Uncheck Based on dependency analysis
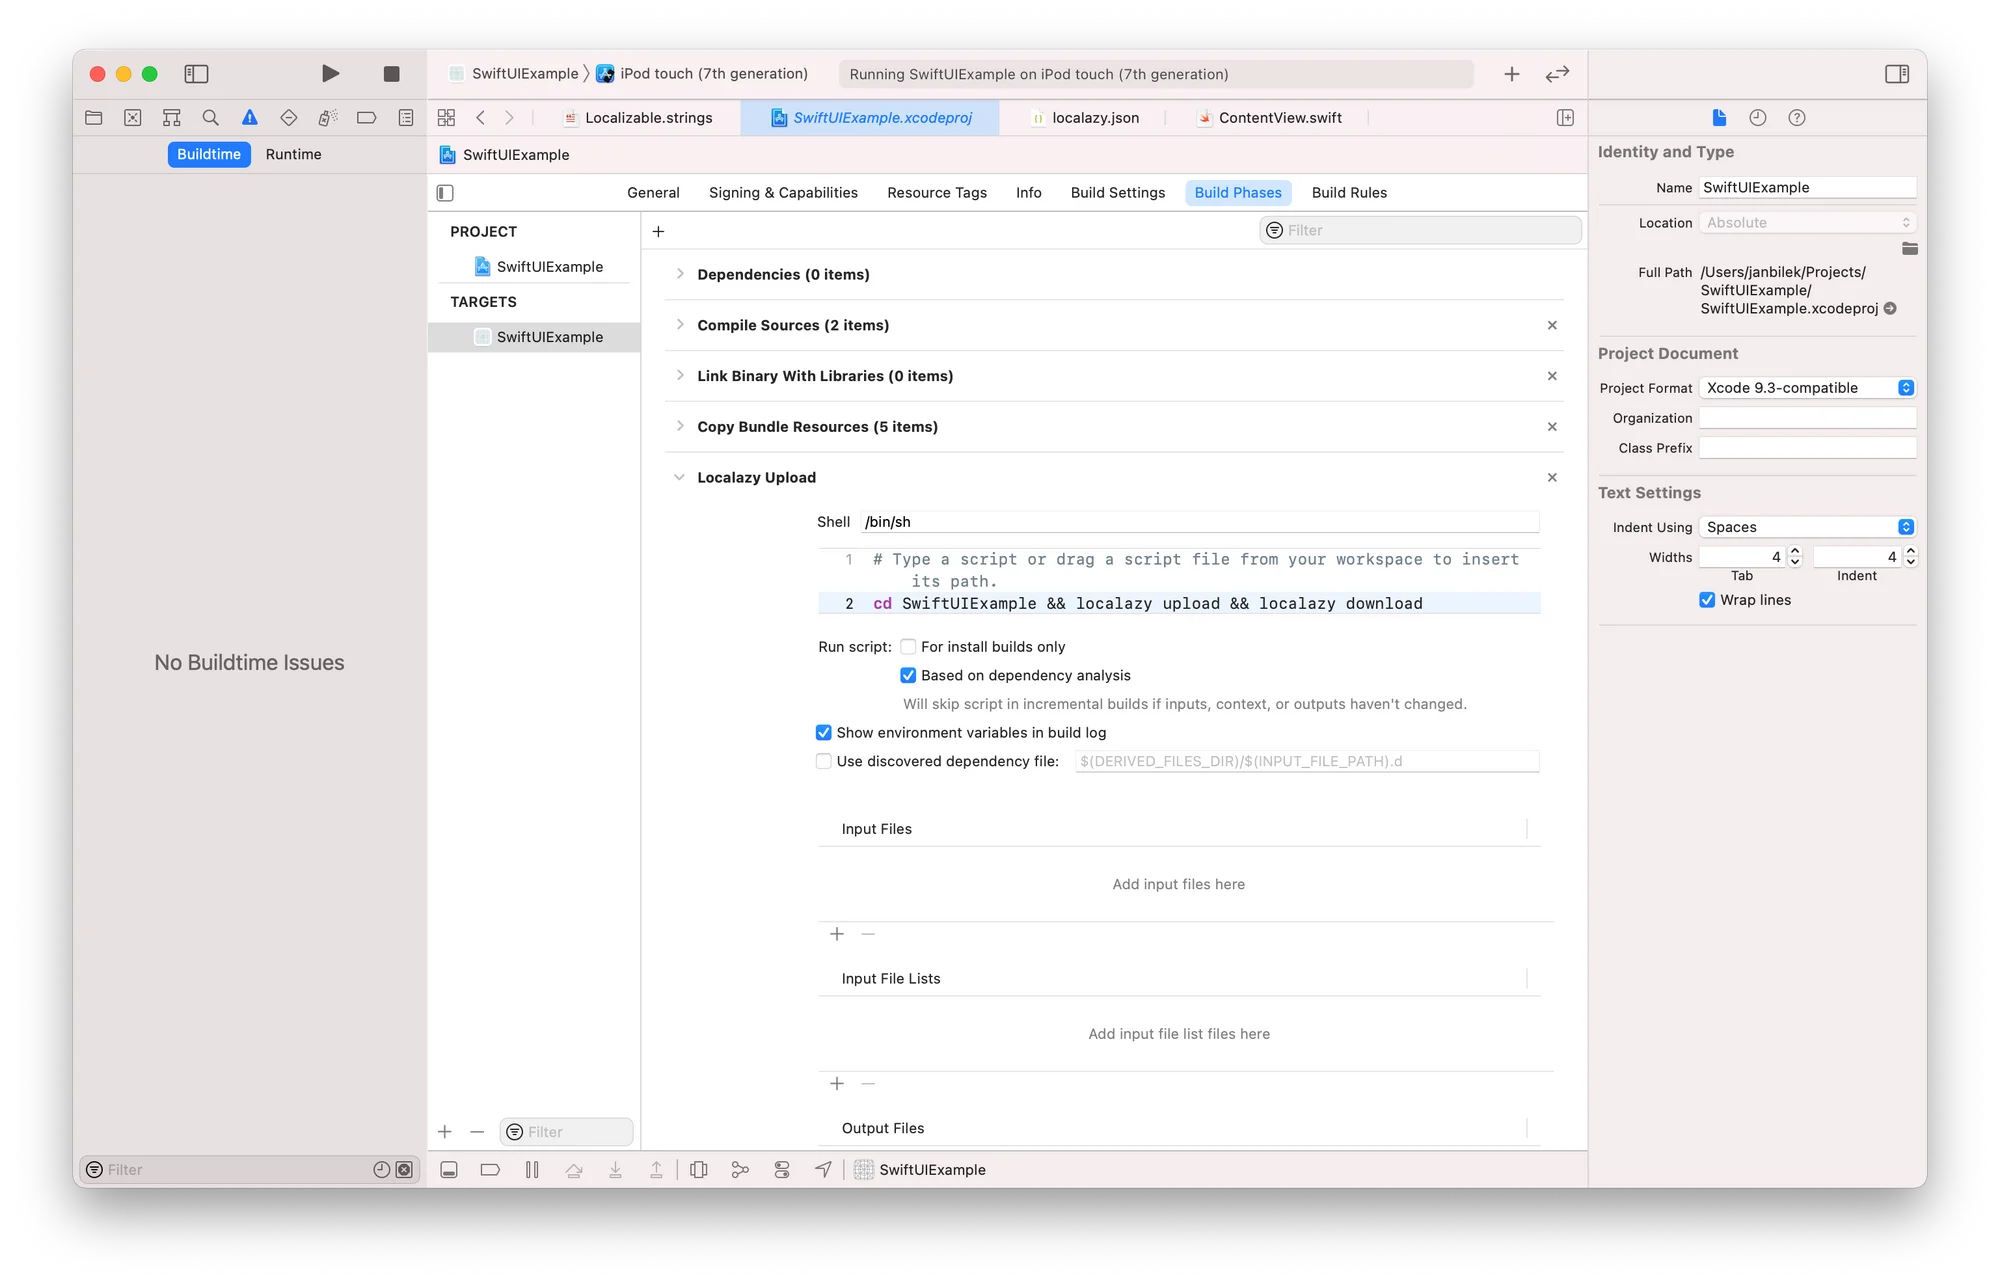The width and height of the screenshot is (2000, 1284). coord(908,675)
